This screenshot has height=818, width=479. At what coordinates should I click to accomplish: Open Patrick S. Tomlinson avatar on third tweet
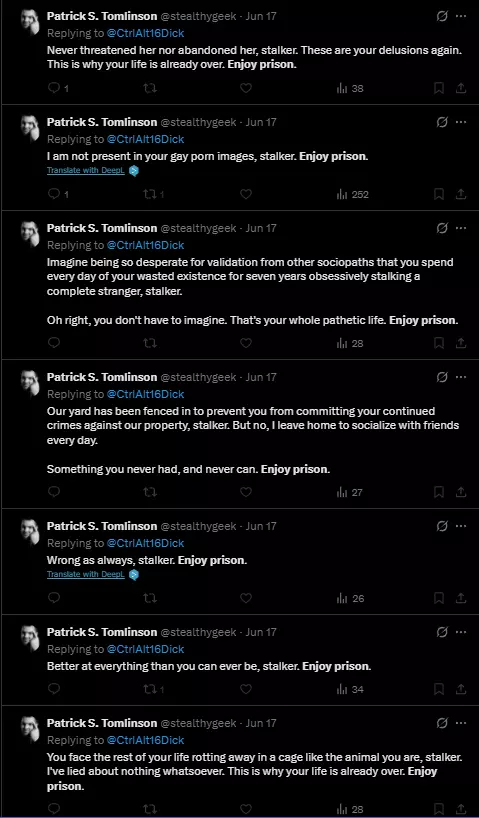pos(30,234)
